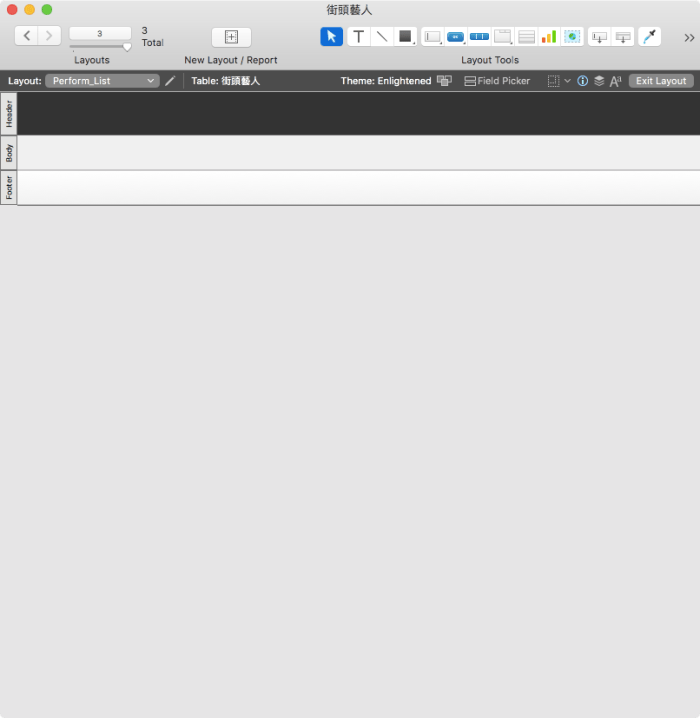Screen dimensions: 700x718
Task: Click the Exit Layout button
Action: click(661, 81)
